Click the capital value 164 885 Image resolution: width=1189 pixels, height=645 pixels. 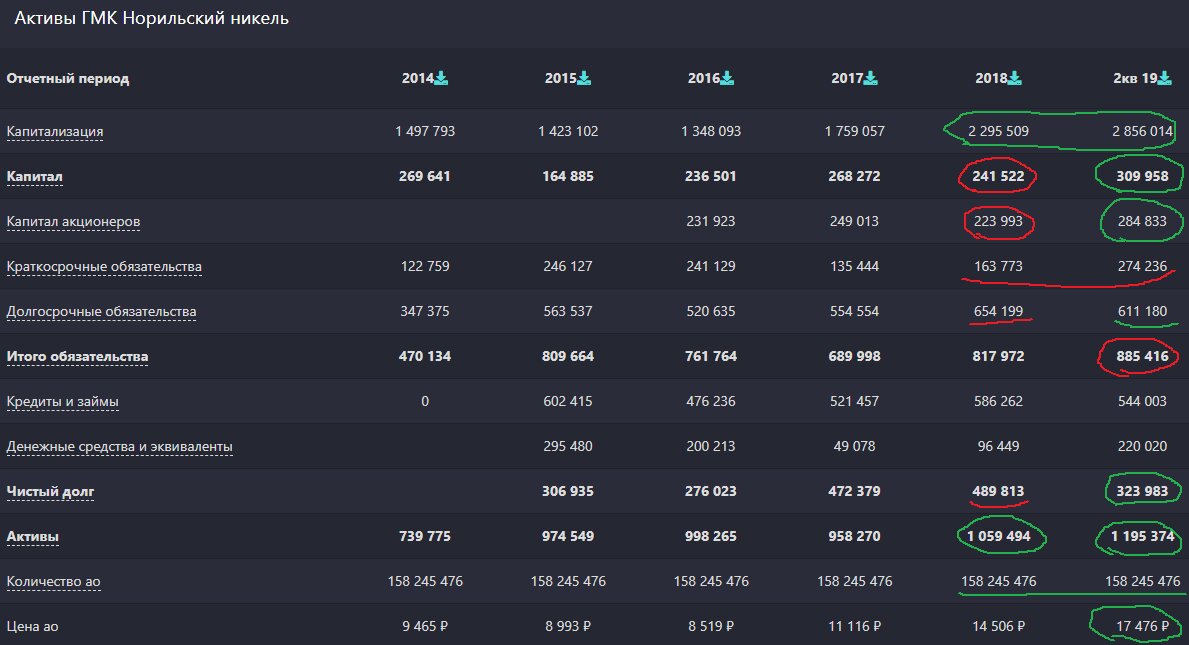pos(568,176)
